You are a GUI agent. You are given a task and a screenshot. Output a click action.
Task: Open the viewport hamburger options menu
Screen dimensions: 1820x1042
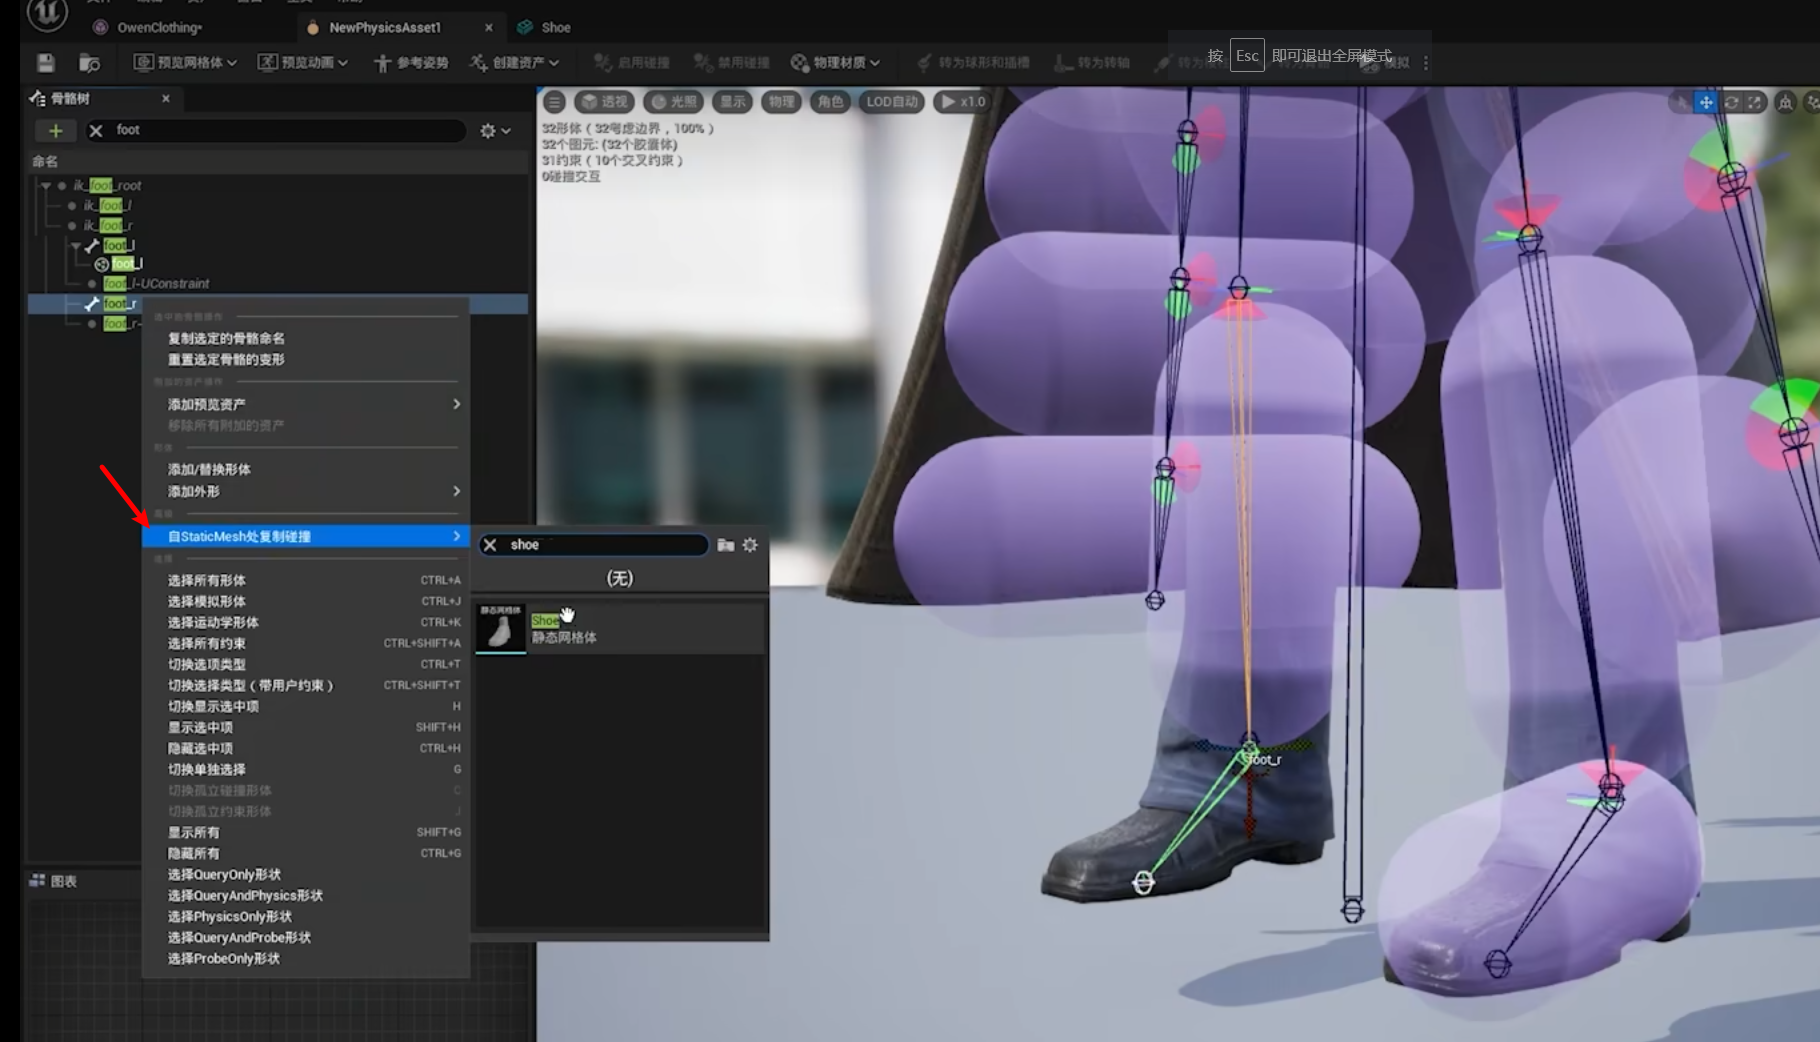pyautogui.click(x=554, y=102)
